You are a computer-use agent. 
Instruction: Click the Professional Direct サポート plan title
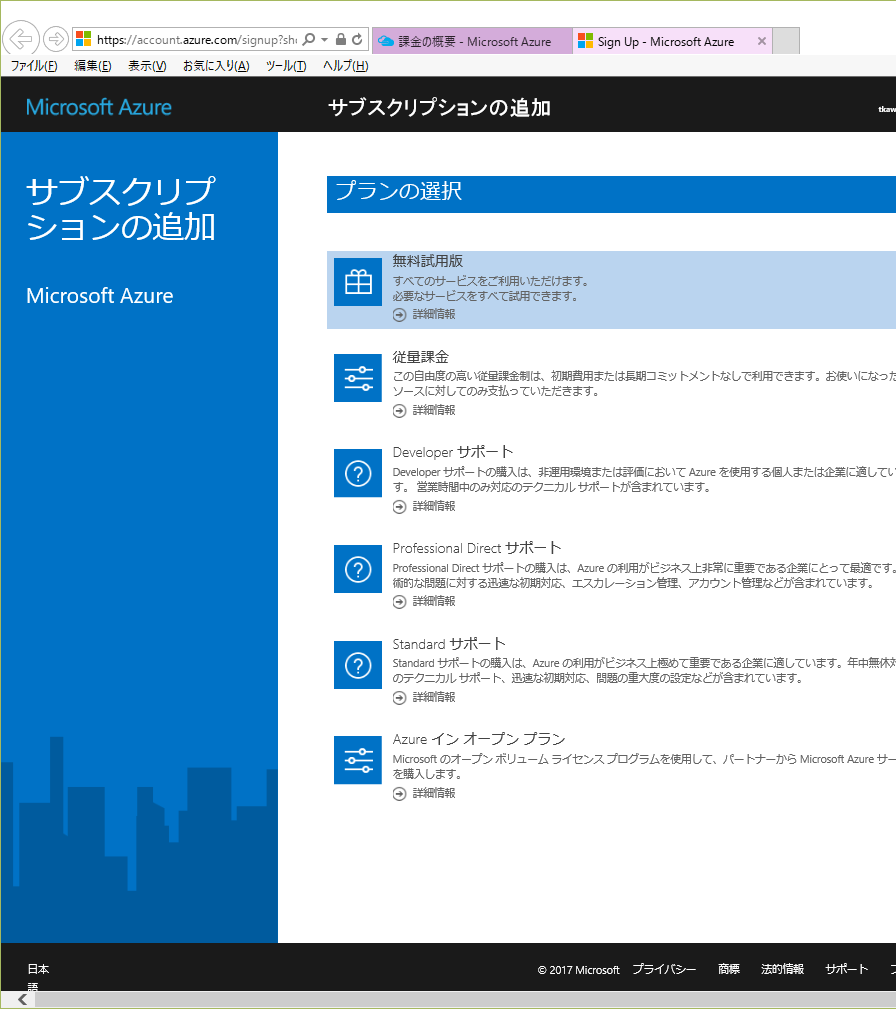[x=477, y=548]
